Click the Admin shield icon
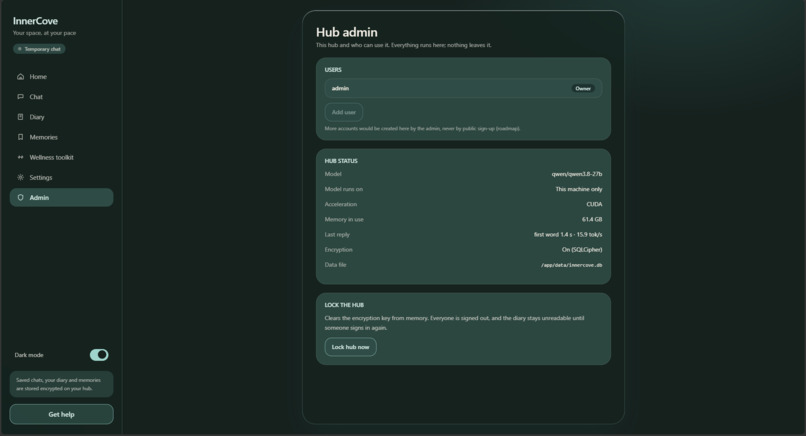Image resolution: width=806 pixels, height=436 pixels. (21, 197)
